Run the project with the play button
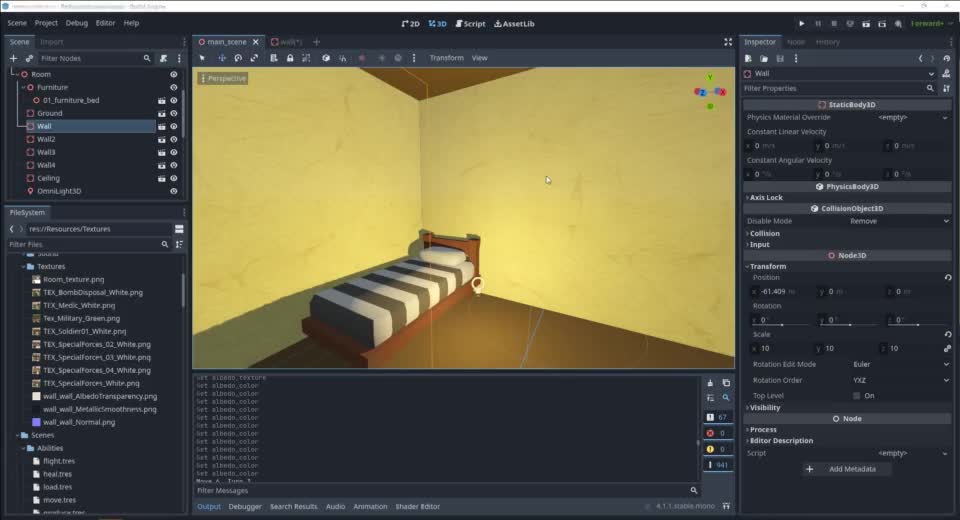The height and width of the screenshot is (520, 960). pyautogui.click(x=801, y=23)
